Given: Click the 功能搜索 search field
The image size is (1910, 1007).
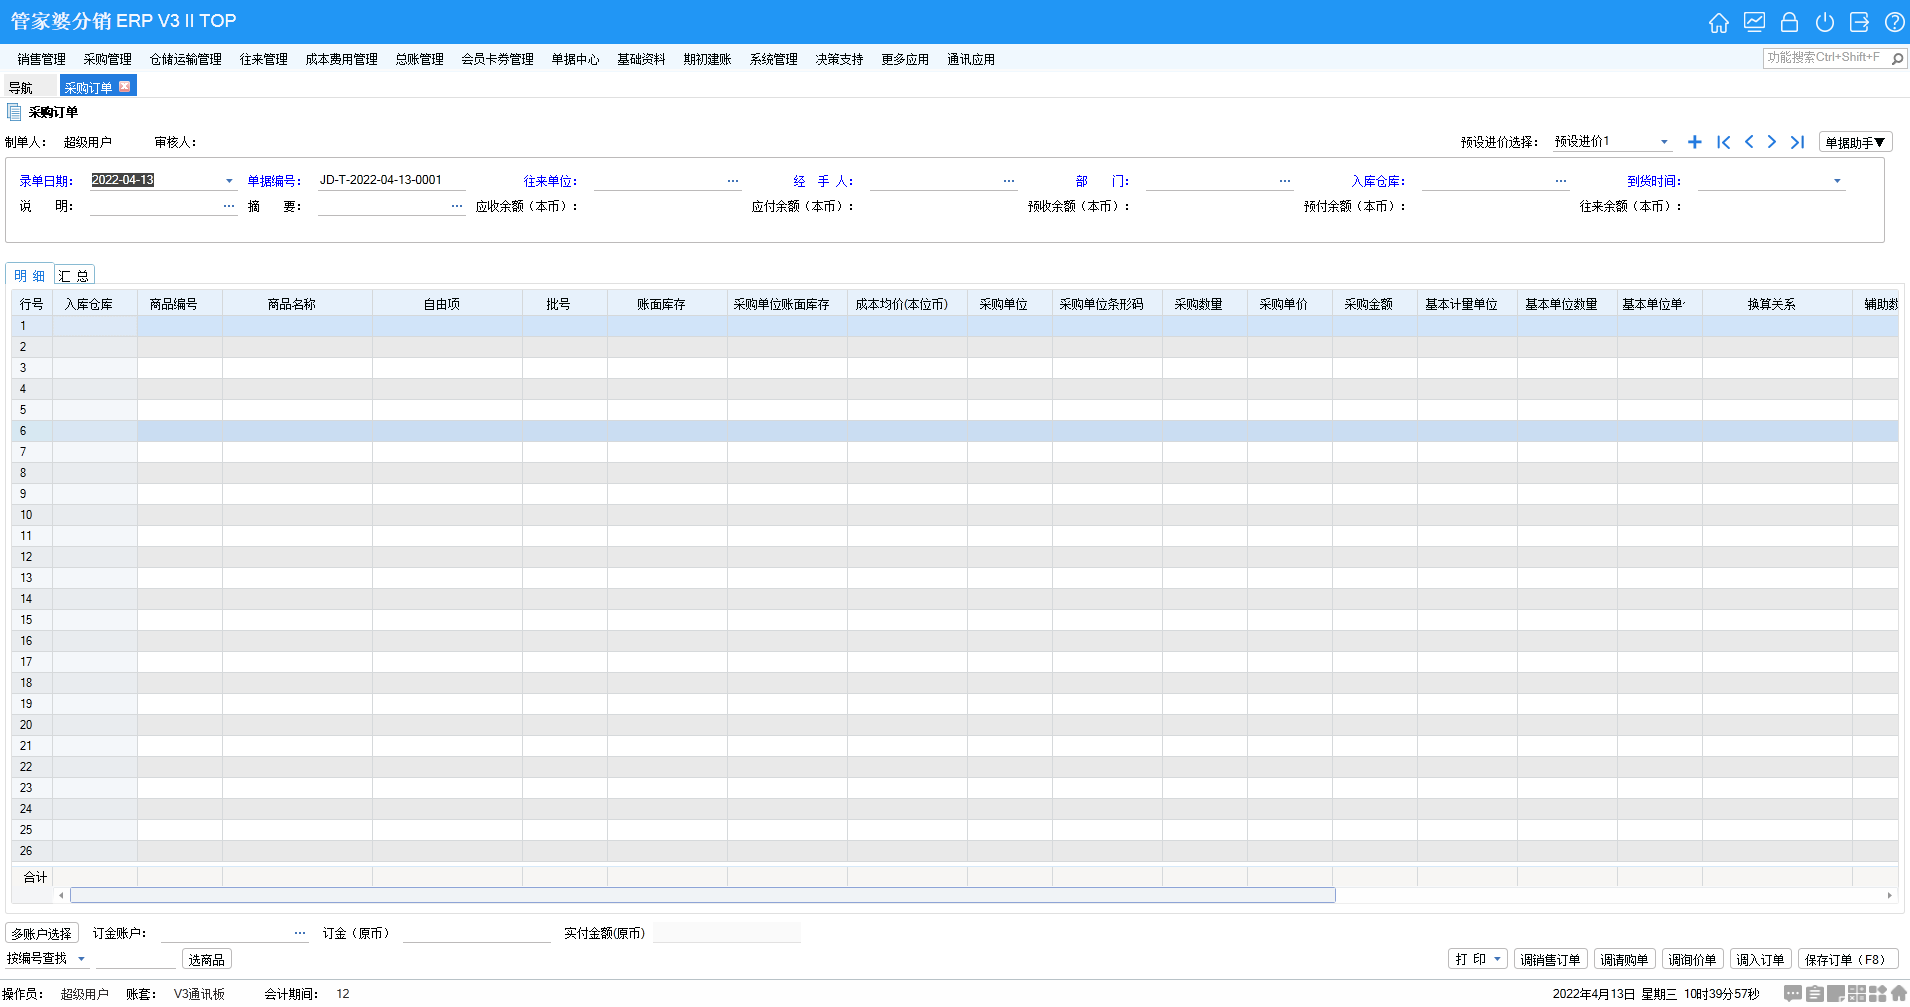Looking at the screenshot, I should point(1827,58).
